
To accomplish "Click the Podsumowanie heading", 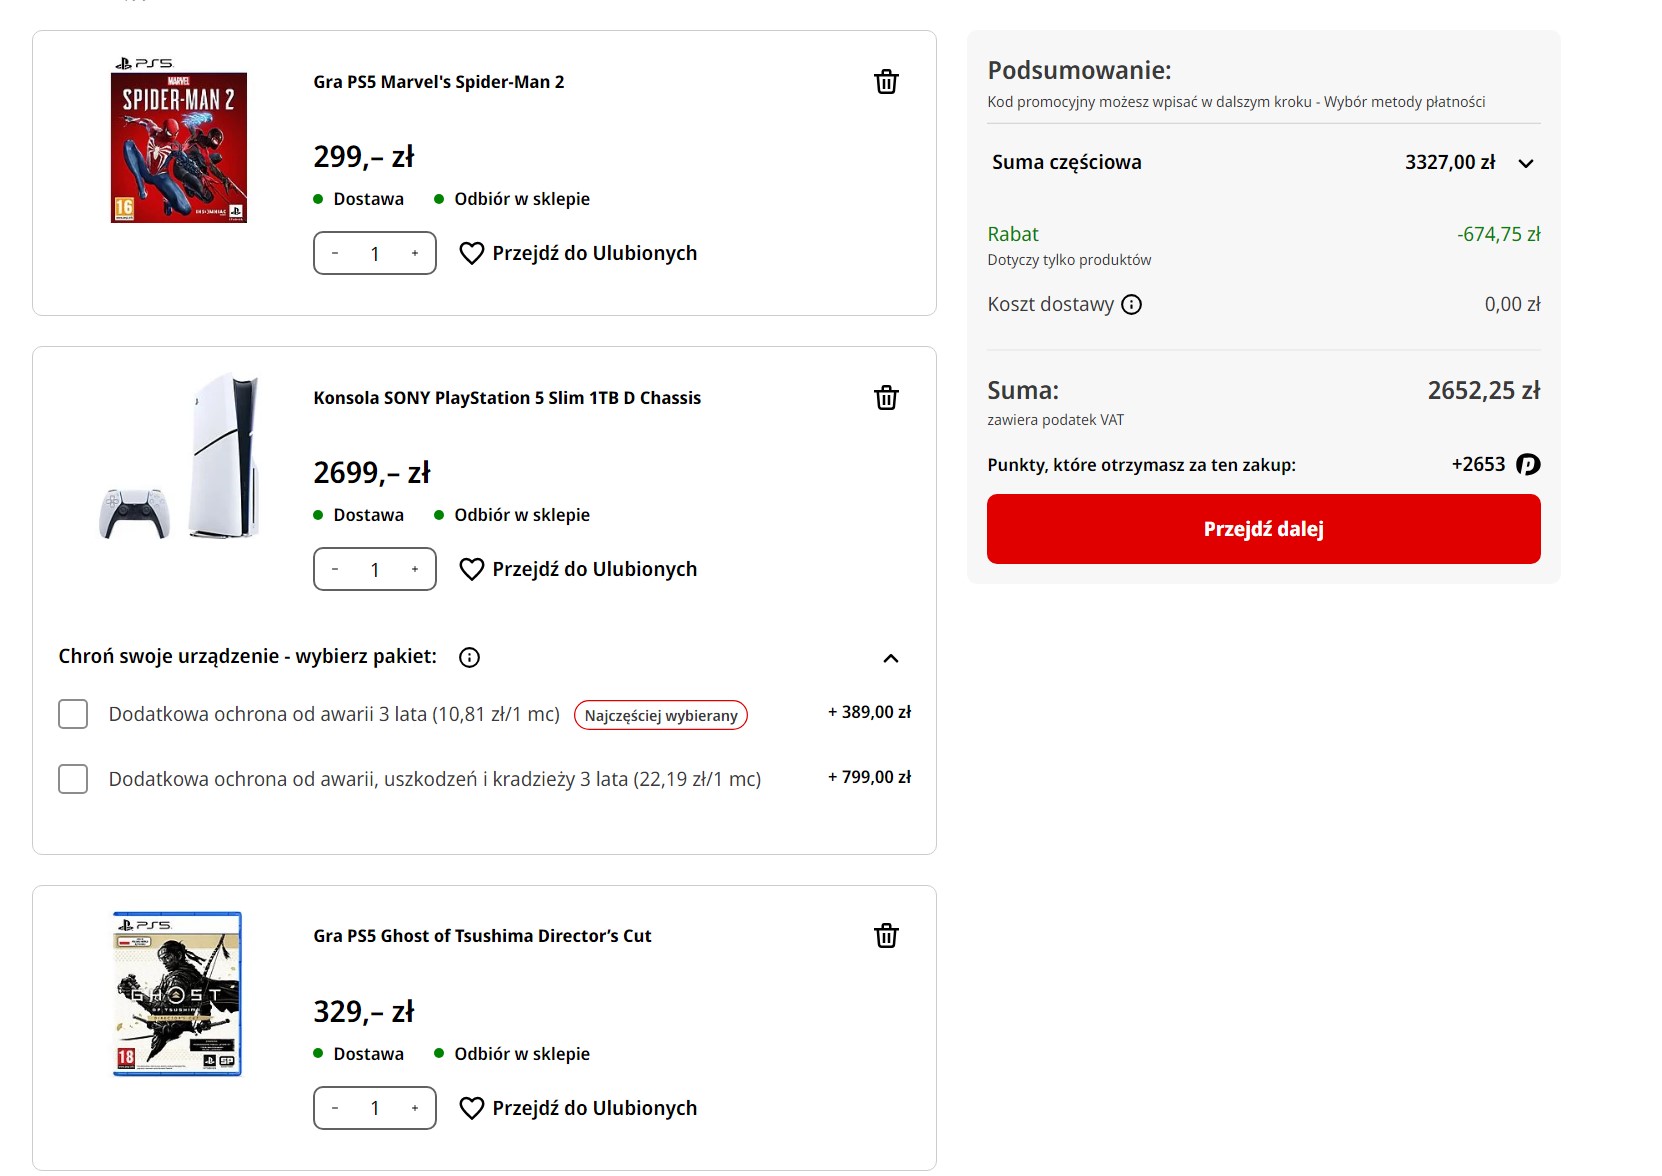I will click(1079, 70).
